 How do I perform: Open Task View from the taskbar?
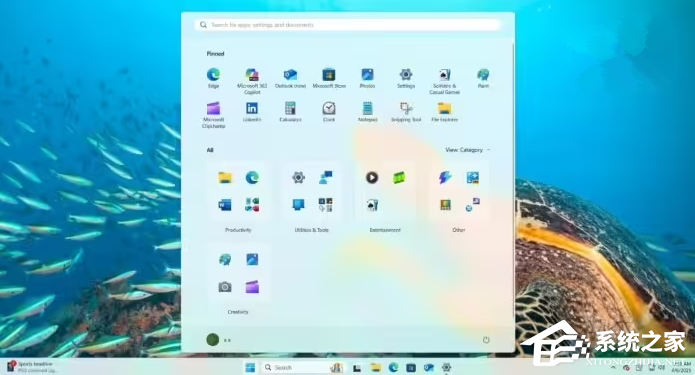point(357,367)
